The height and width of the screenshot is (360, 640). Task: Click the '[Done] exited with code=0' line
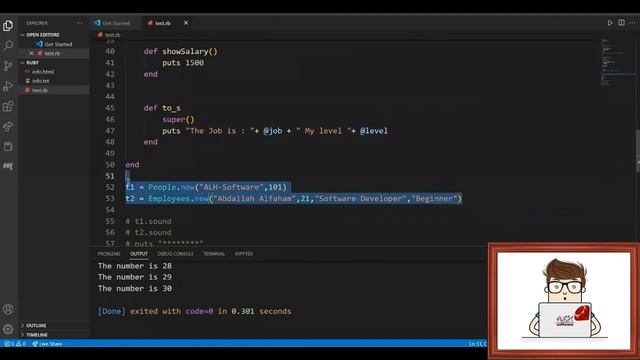tap(195, 311)
